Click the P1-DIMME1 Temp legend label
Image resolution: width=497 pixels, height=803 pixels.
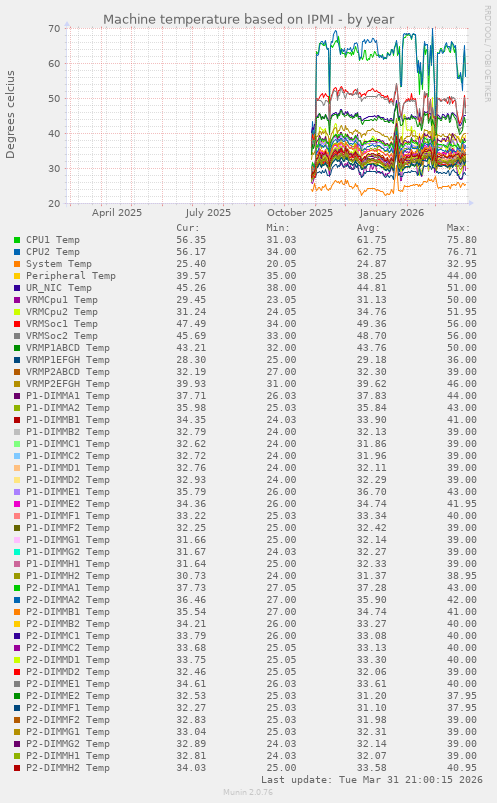[68, 492]
